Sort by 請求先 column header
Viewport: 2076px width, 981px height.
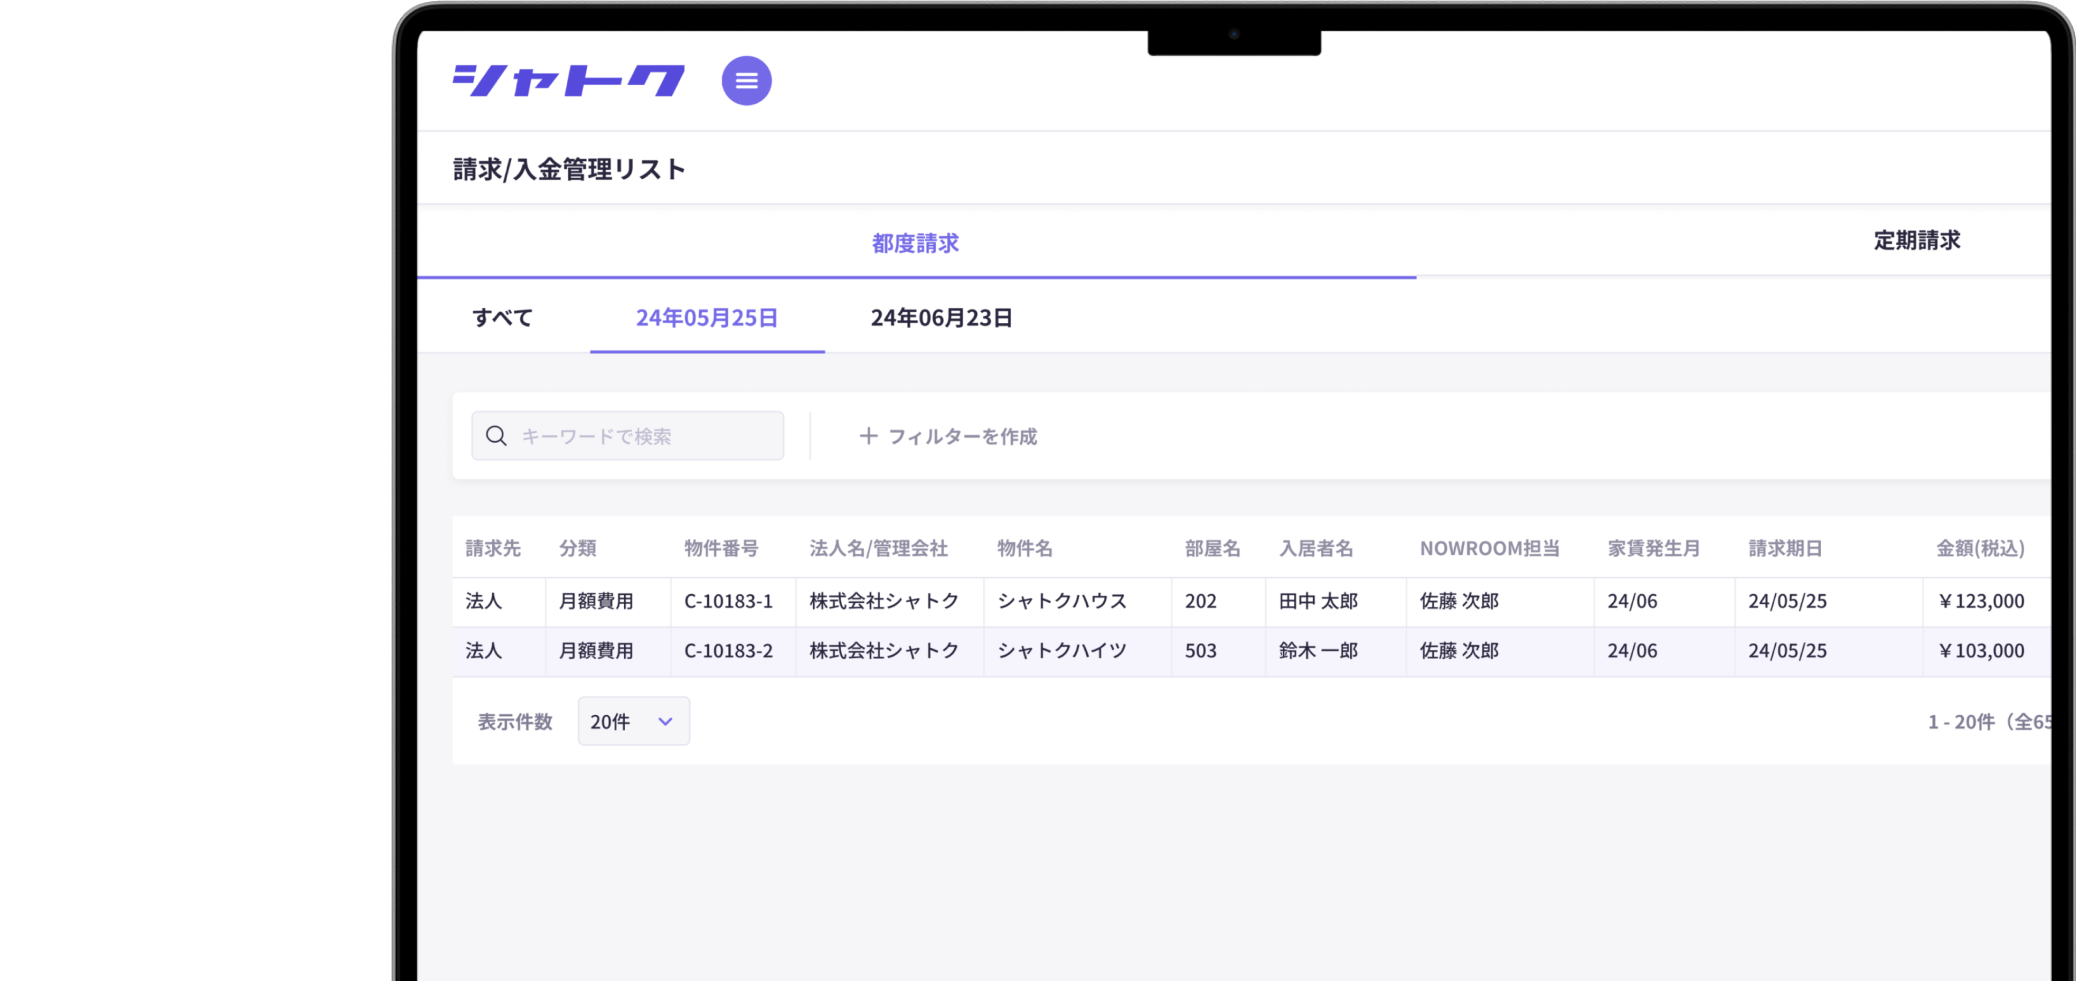coord(493,548)
